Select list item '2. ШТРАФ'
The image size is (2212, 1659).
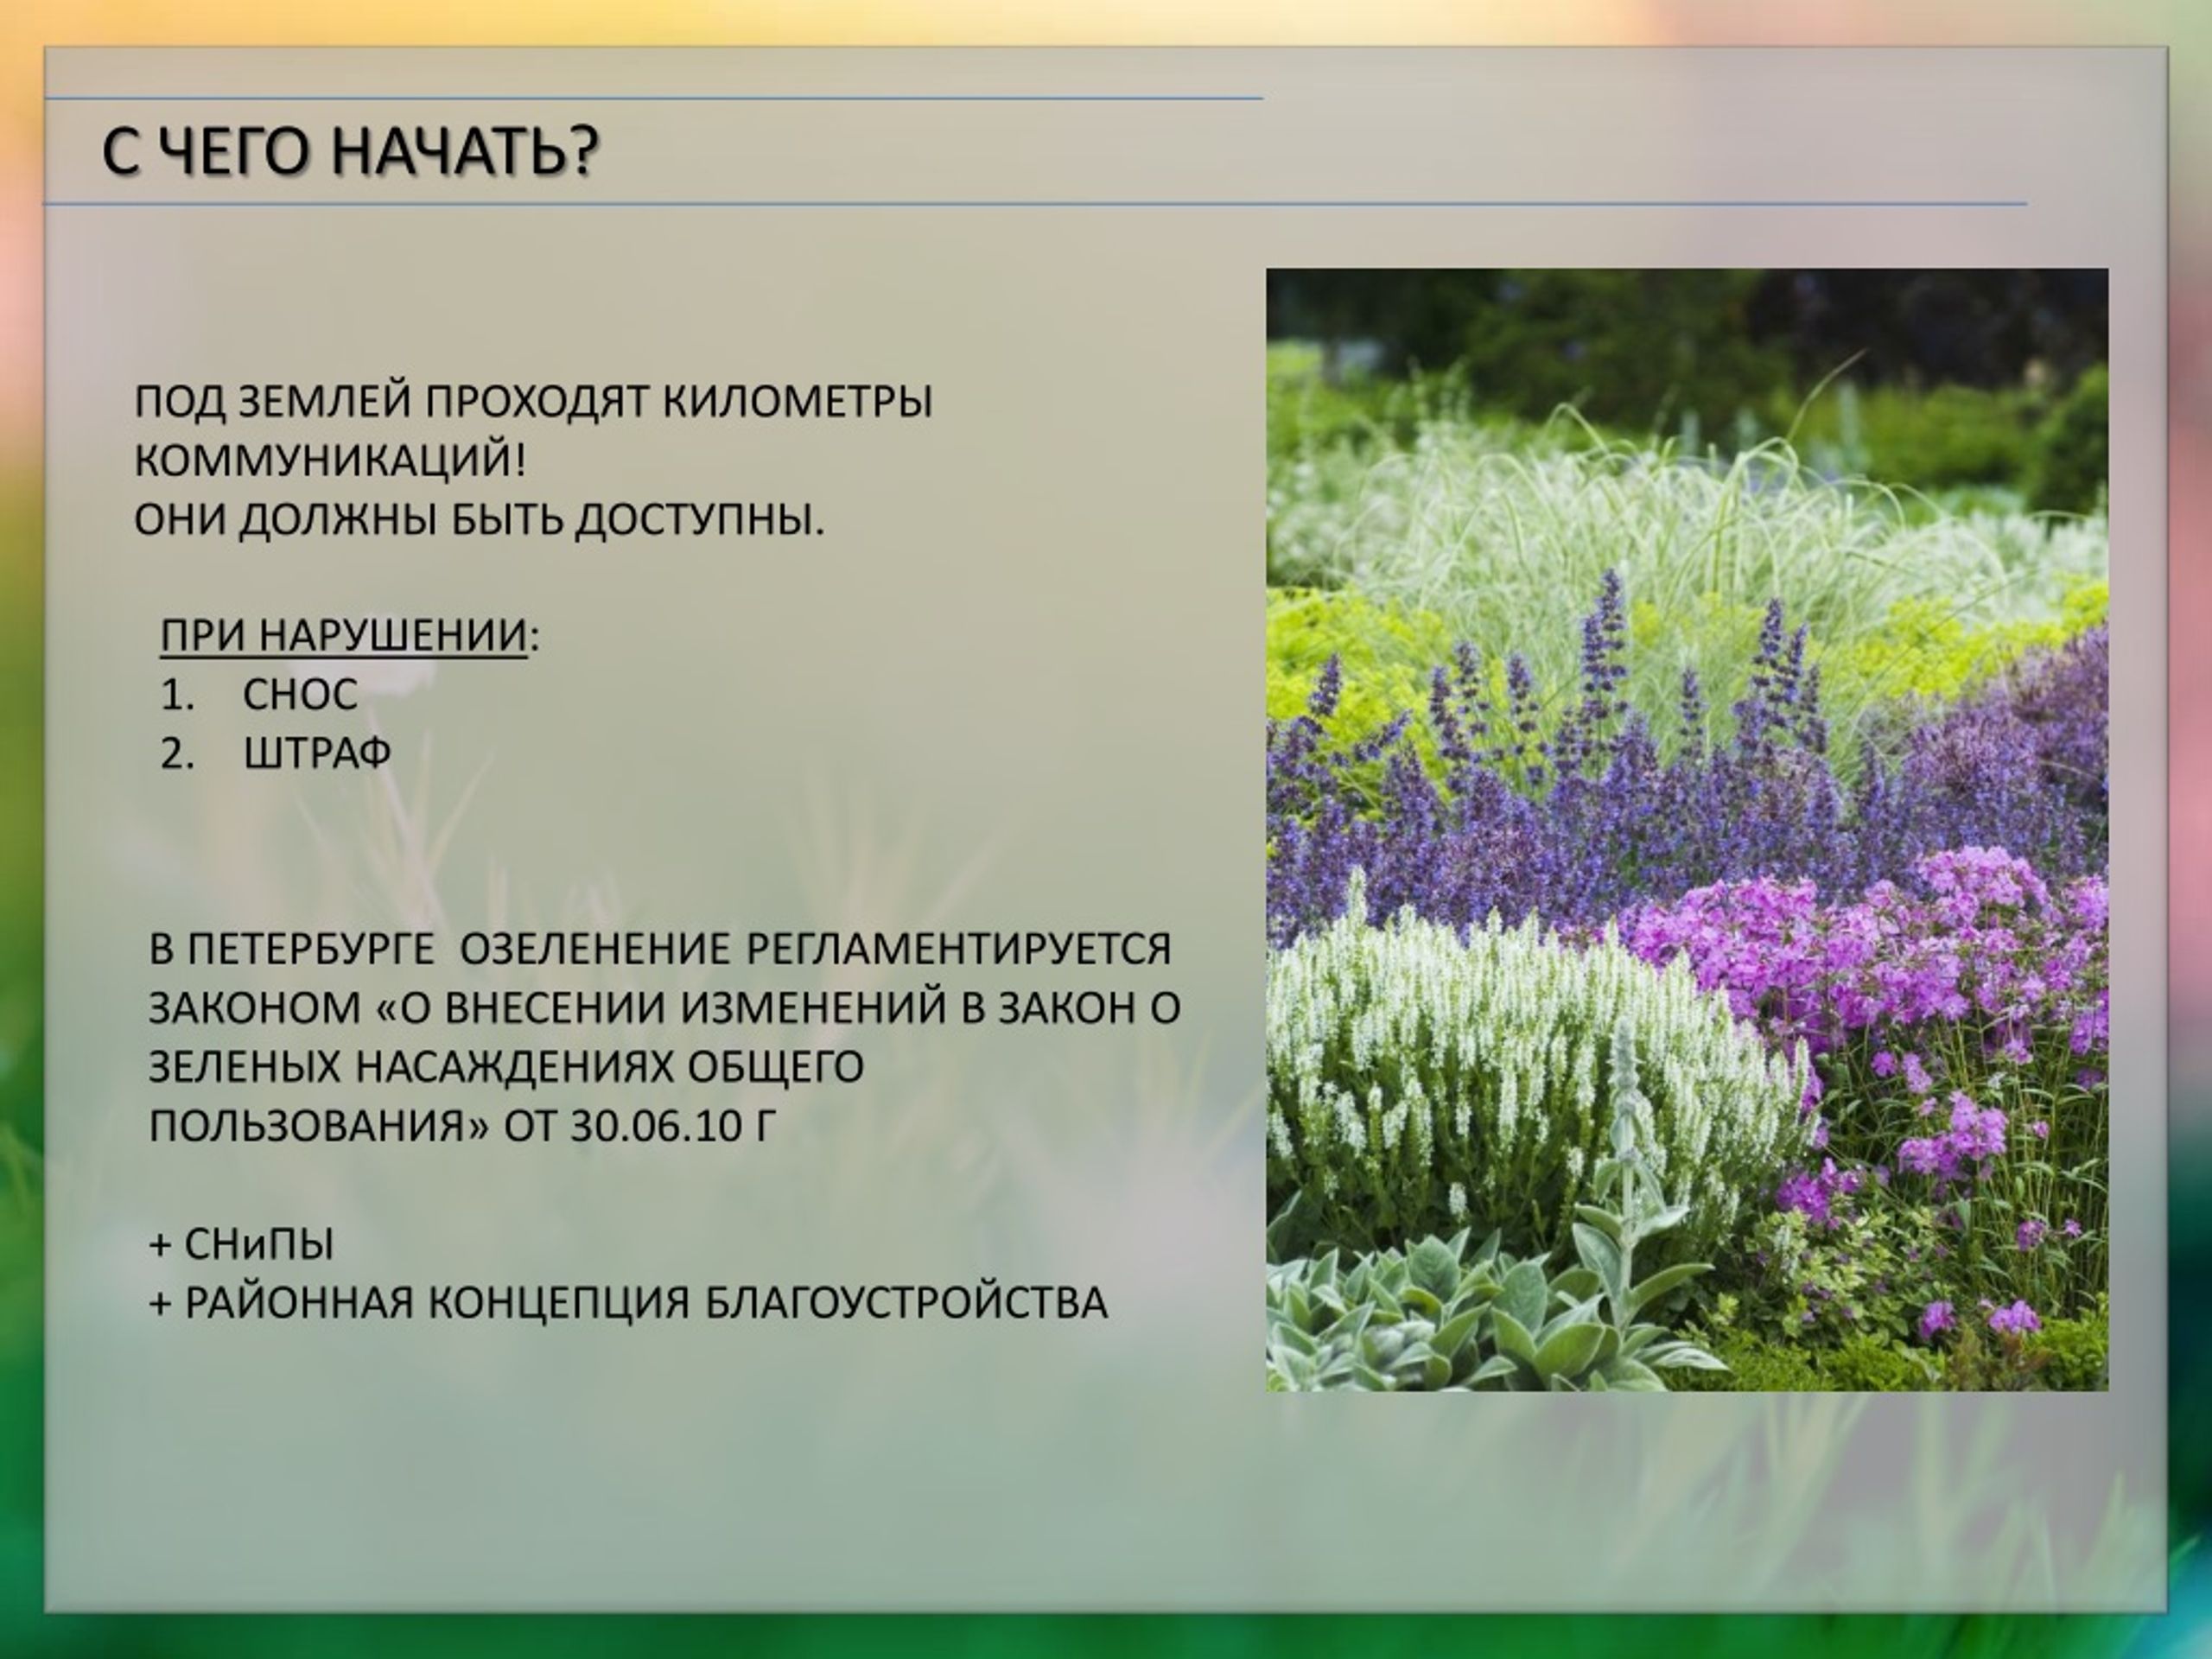(275, 753)
